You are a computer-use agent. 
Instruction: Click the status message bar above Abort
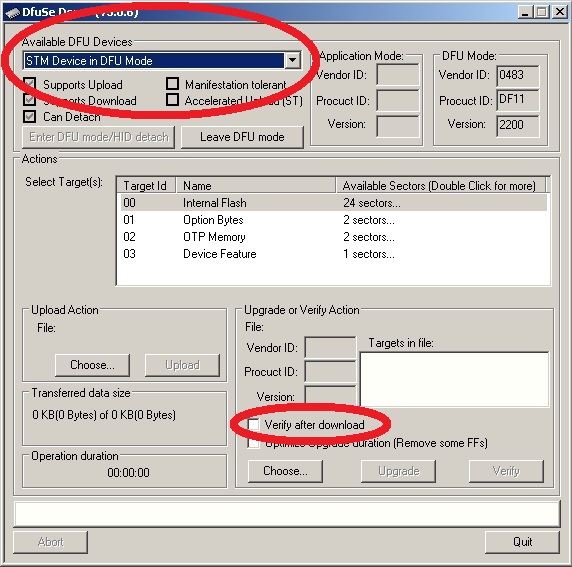point(287,514)
